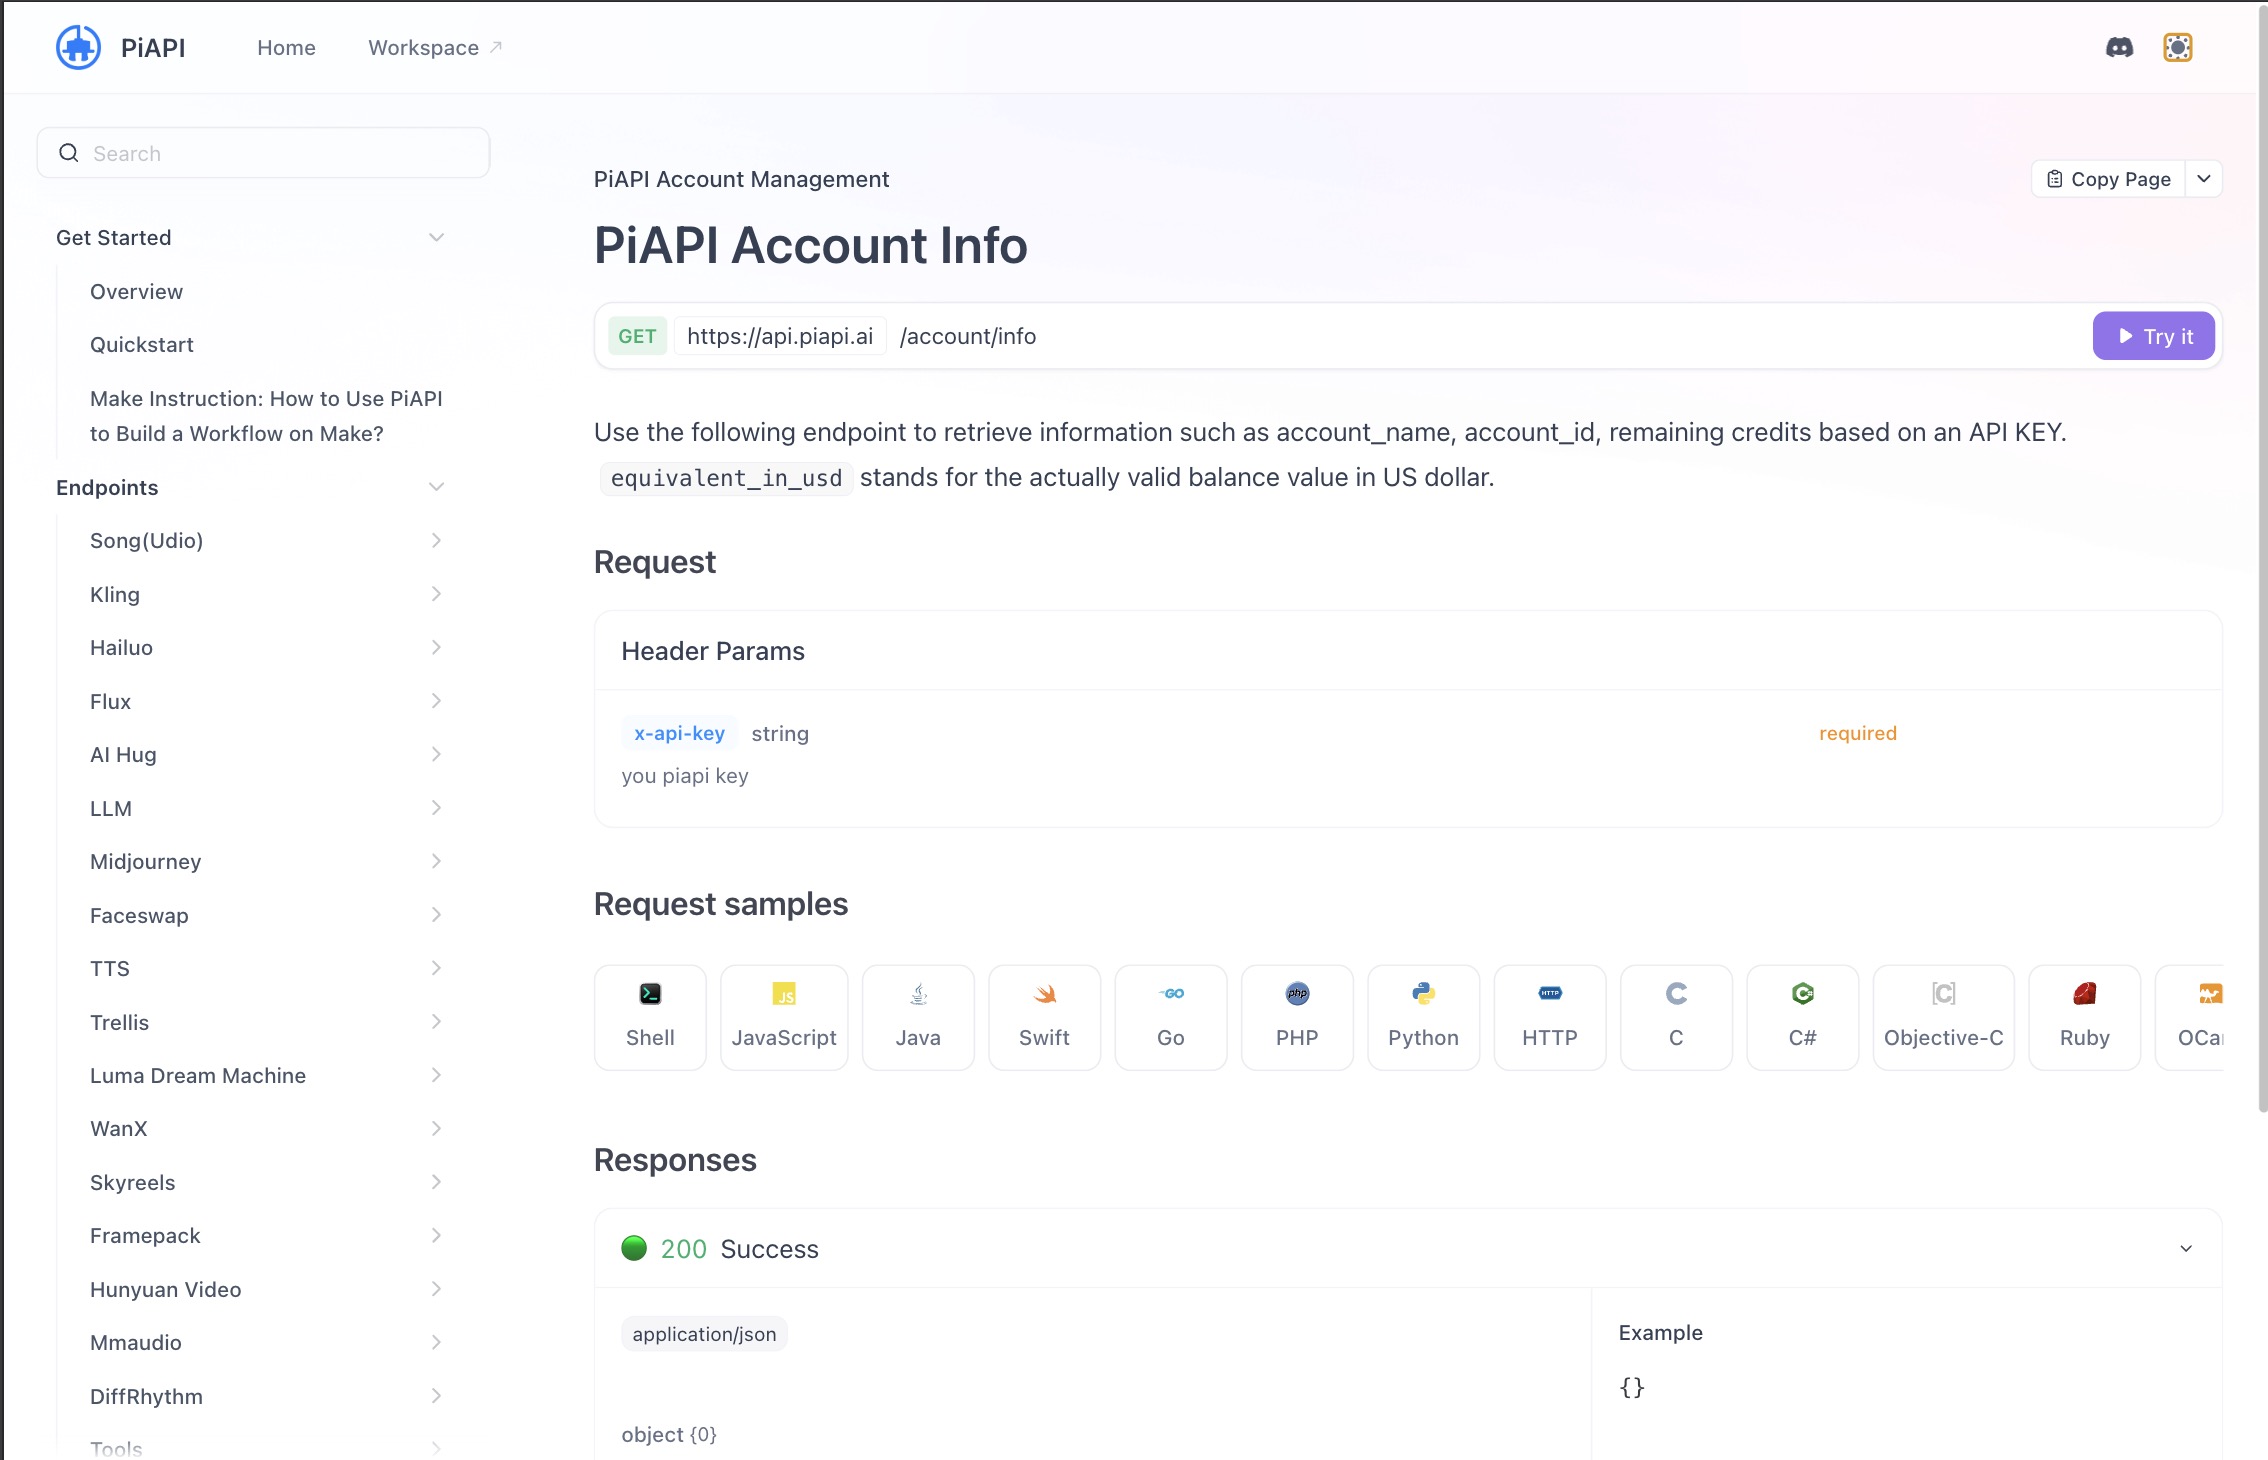
Task: Select the Swift sample icon
Action: (1044, 993)
